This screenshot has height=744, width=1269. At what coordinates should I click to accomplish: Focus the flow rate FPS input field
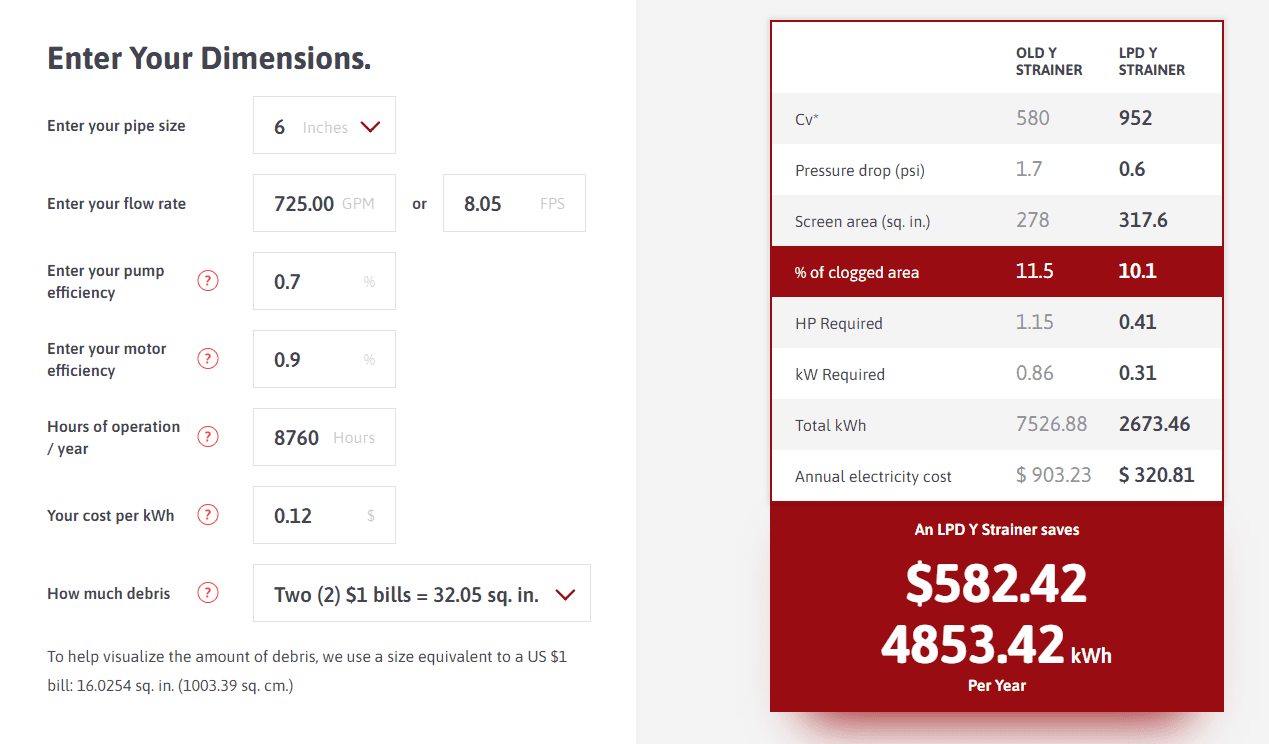click(x=514, y=203)
